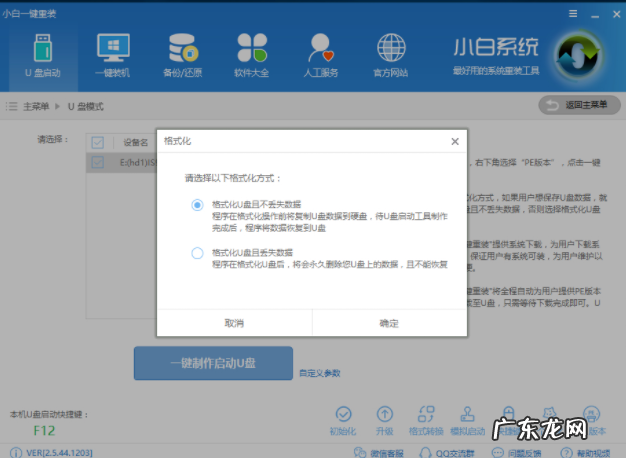Click 返回主菜单 button
This screenshot has height=458, width=626.
[x=579, y=105]
